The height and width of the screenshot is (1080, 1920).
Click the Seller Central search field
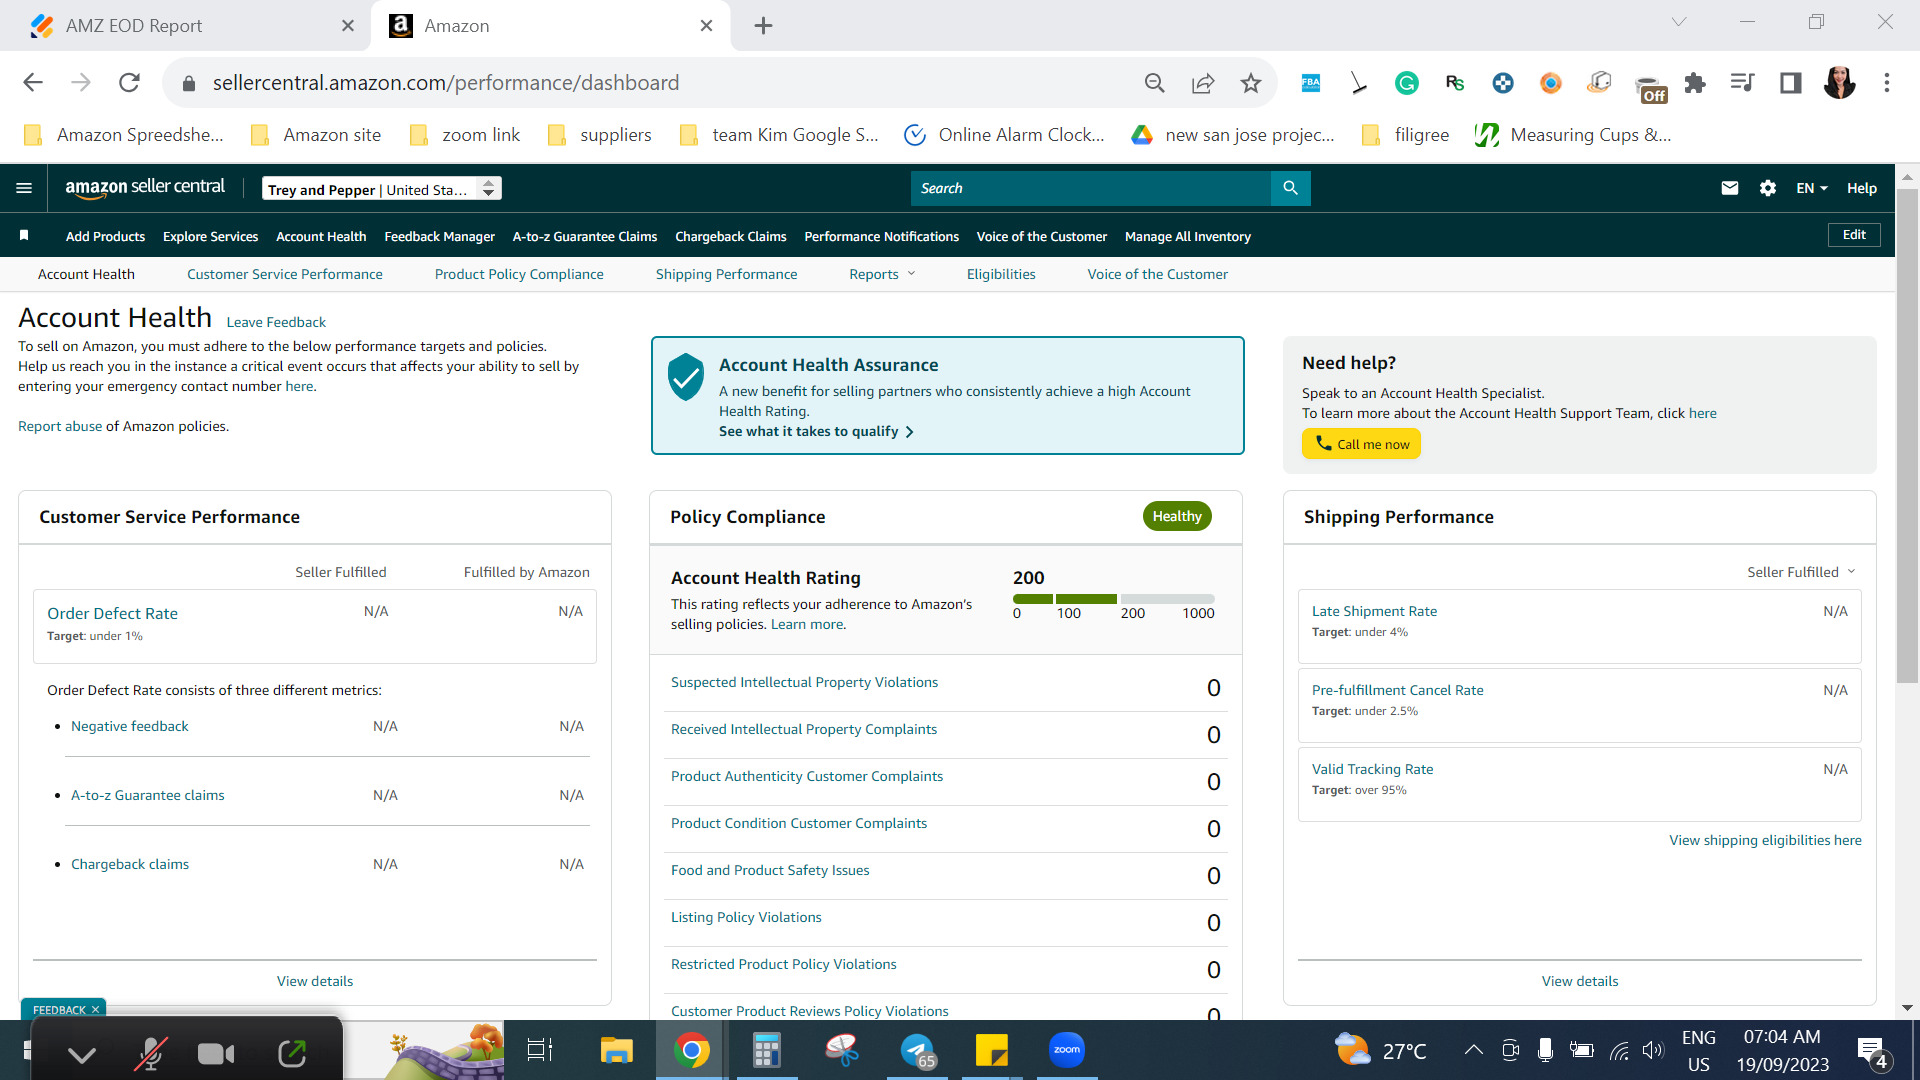point(1091,188)
